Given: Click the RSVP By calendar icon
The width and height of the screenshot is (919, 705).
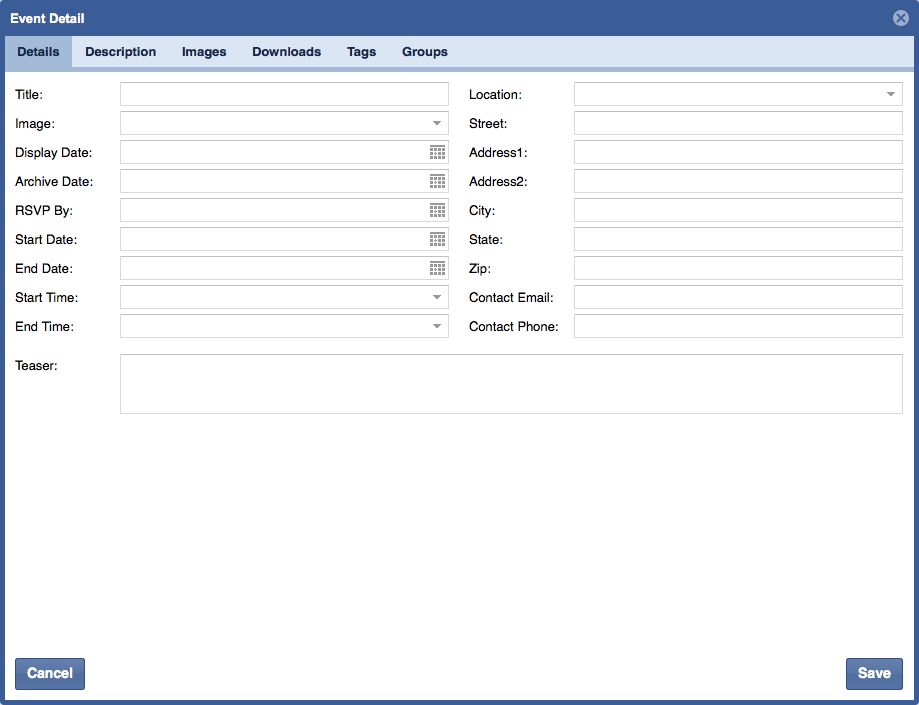Looking at the screenshot, I should 437,210.
